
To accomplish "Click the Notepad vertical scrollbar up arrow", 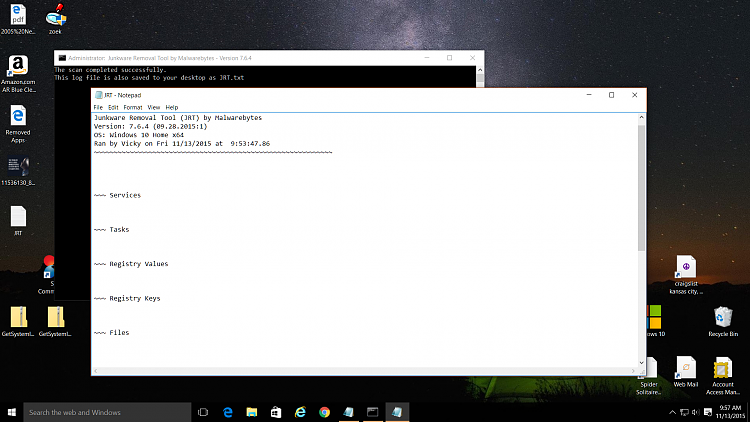I will 641,117.
